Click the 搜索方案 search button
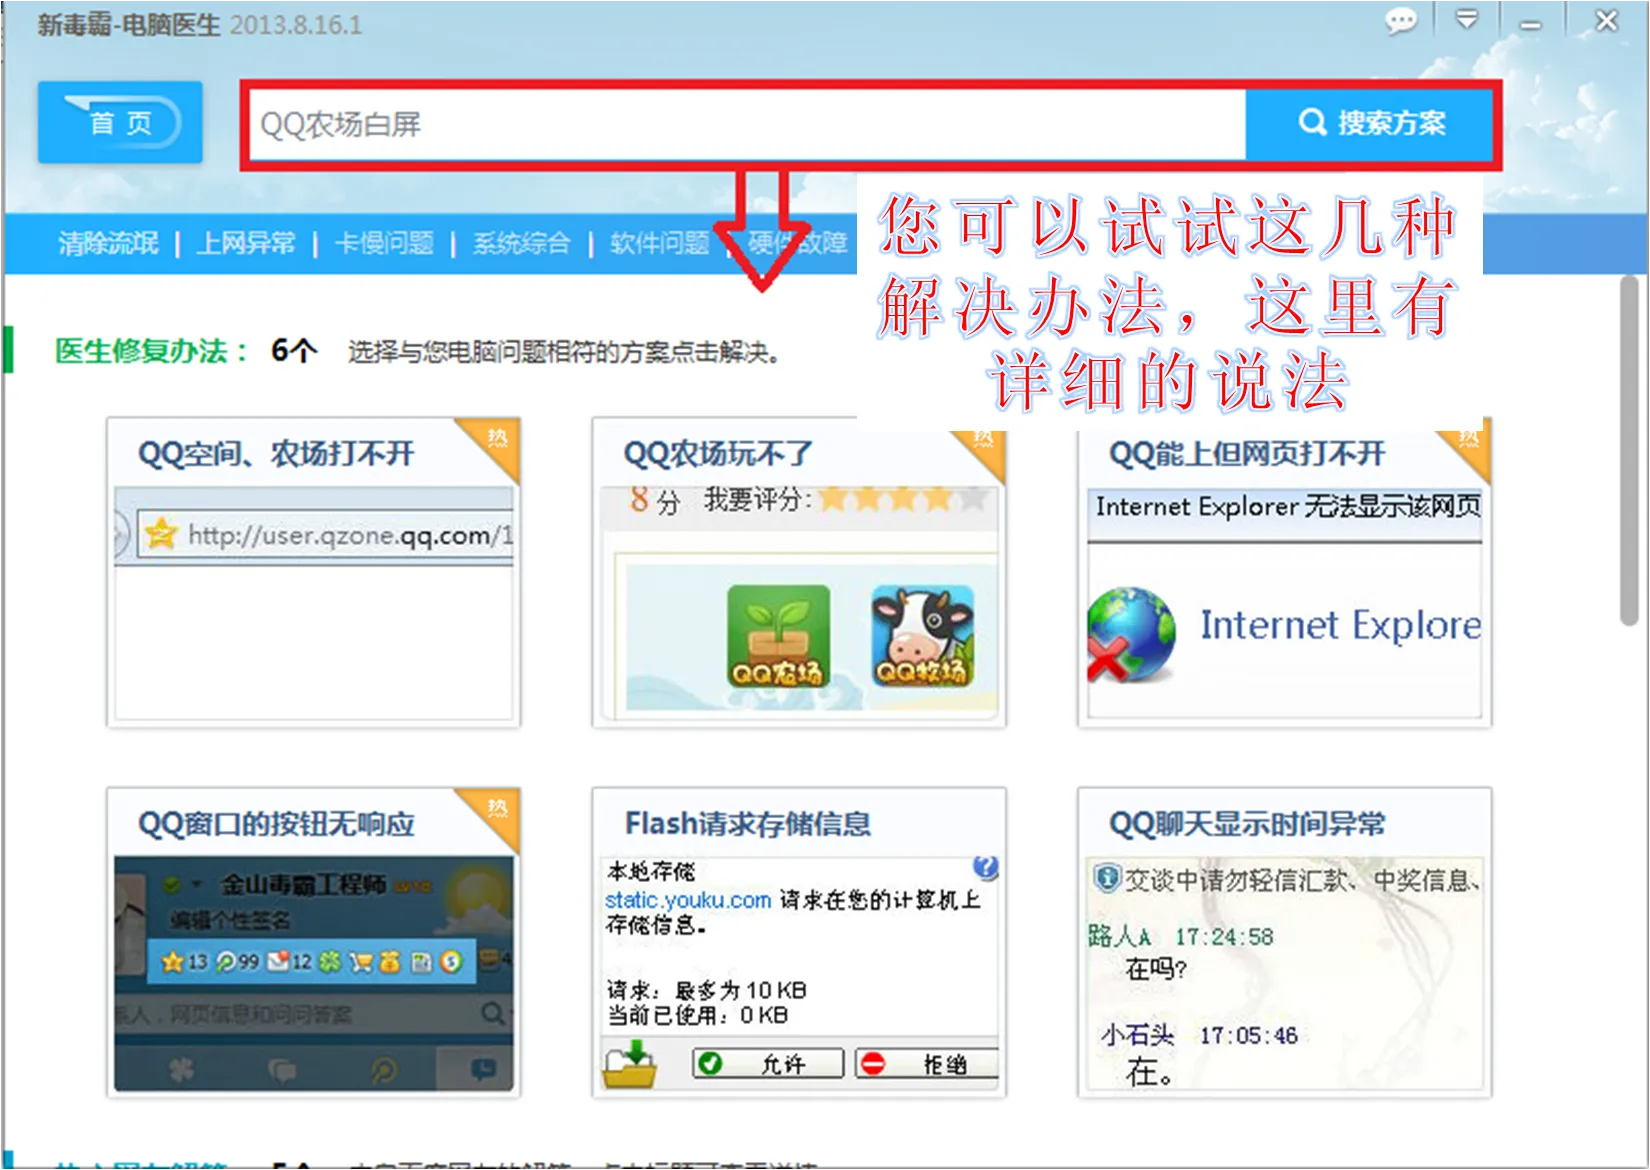This screenshot has height=1170, width=1650. coord(1369,124)
